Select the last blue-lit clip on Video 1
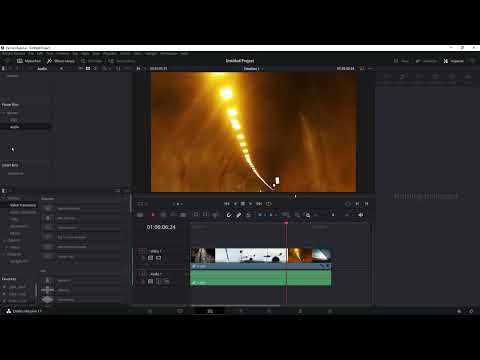This screenshot has width=480, height=360. 322,255
